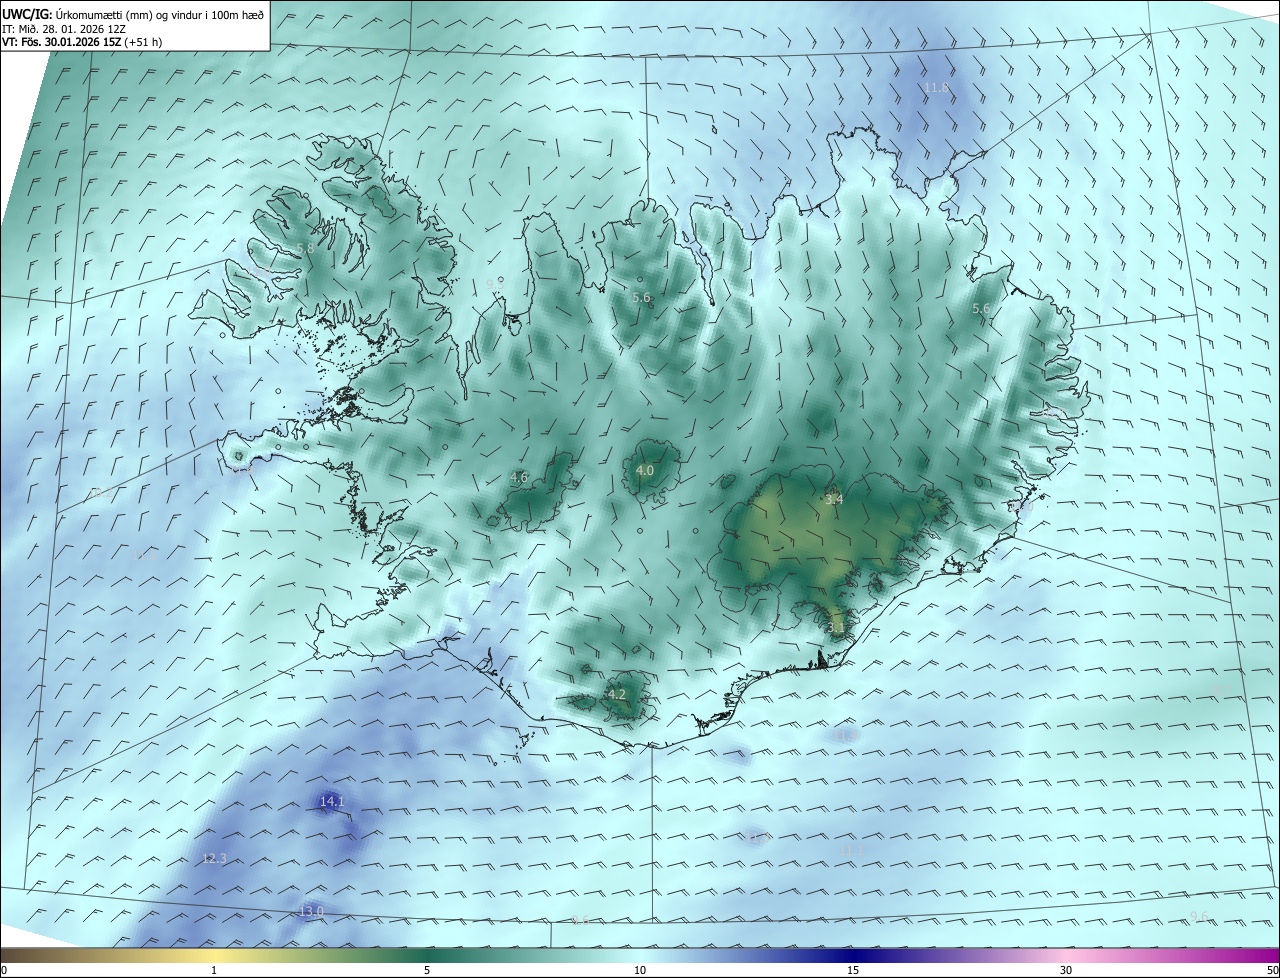1280x978 pixels.
Task: Click the 10 tick on the color scale
Action: tap(640, 970)
